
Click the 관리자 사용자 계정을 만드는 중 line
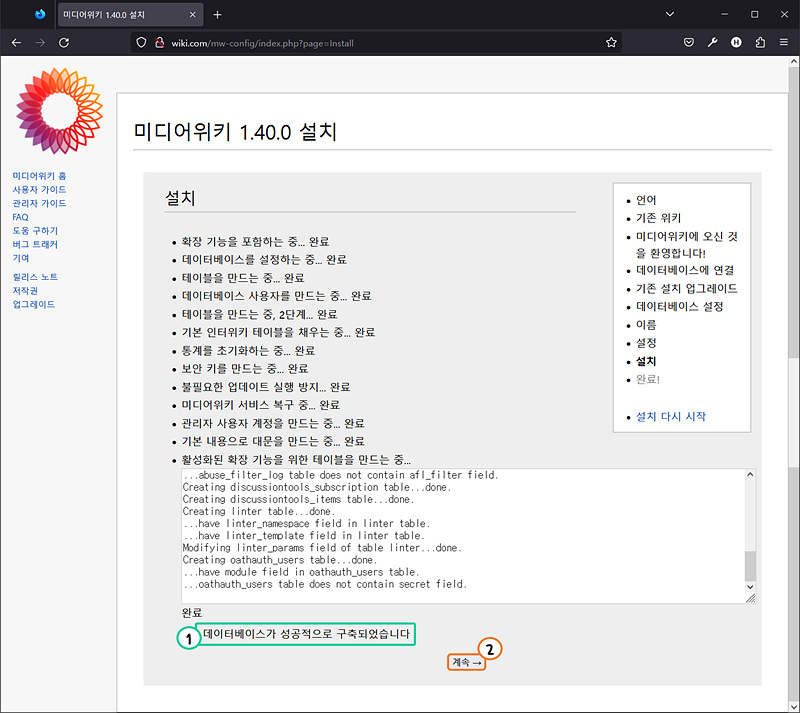click(x=273, y=423)
